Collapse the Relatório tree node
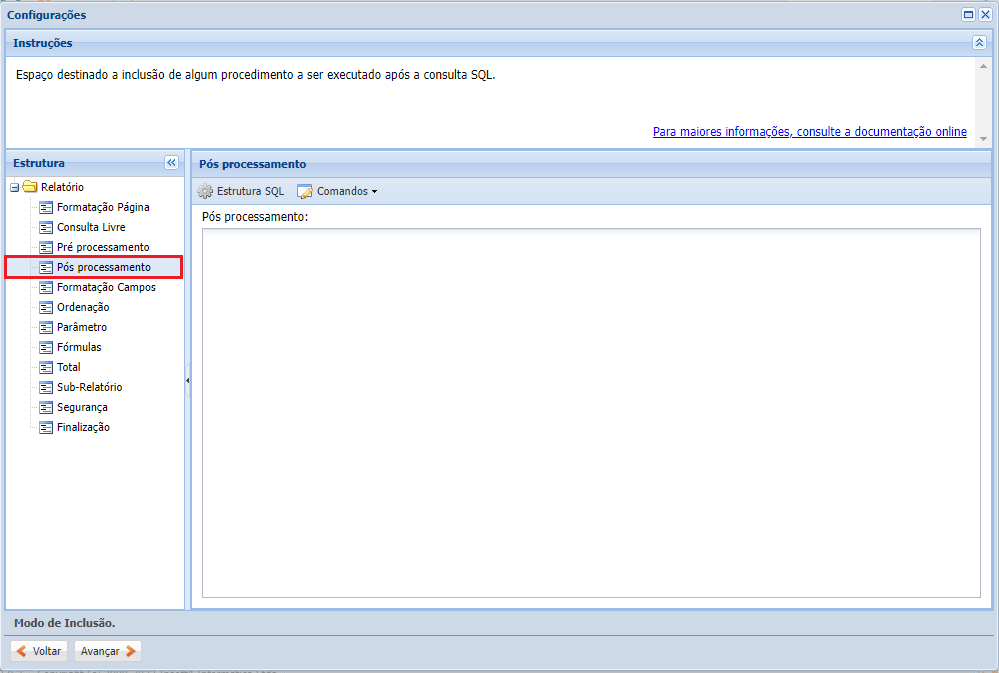The image size is (999, 673). [x=13, y=187]
